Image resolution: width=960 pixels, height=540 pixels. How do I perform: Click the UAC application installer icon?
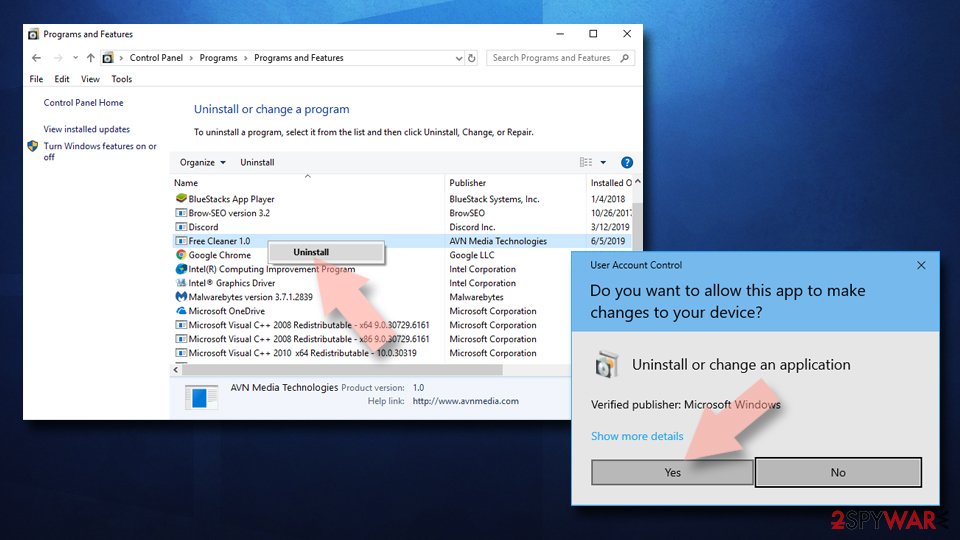(607, 364)
